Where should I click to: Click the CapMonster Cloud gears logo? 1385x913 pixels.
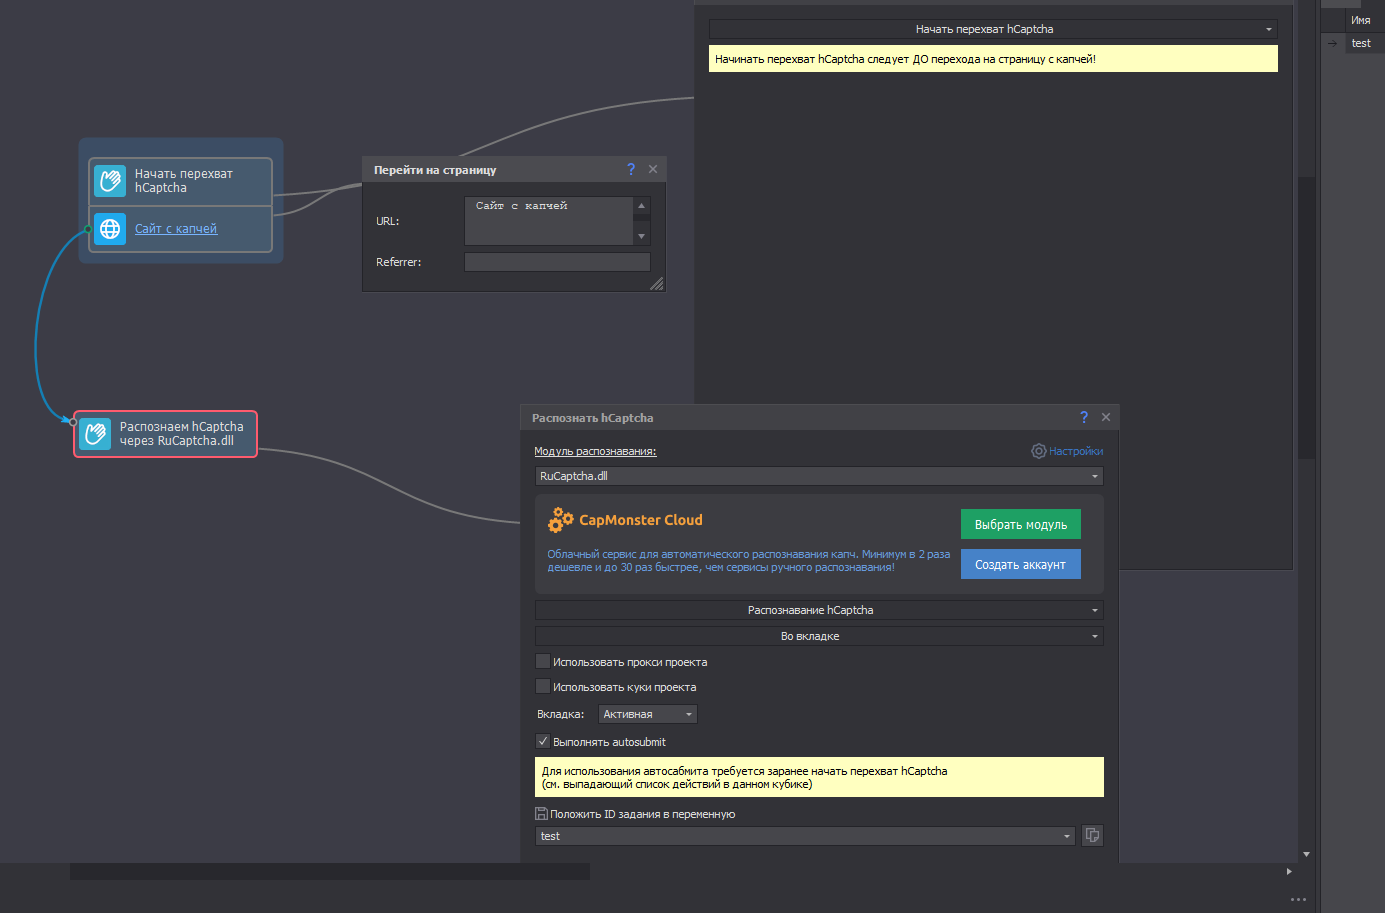[561, 520]
